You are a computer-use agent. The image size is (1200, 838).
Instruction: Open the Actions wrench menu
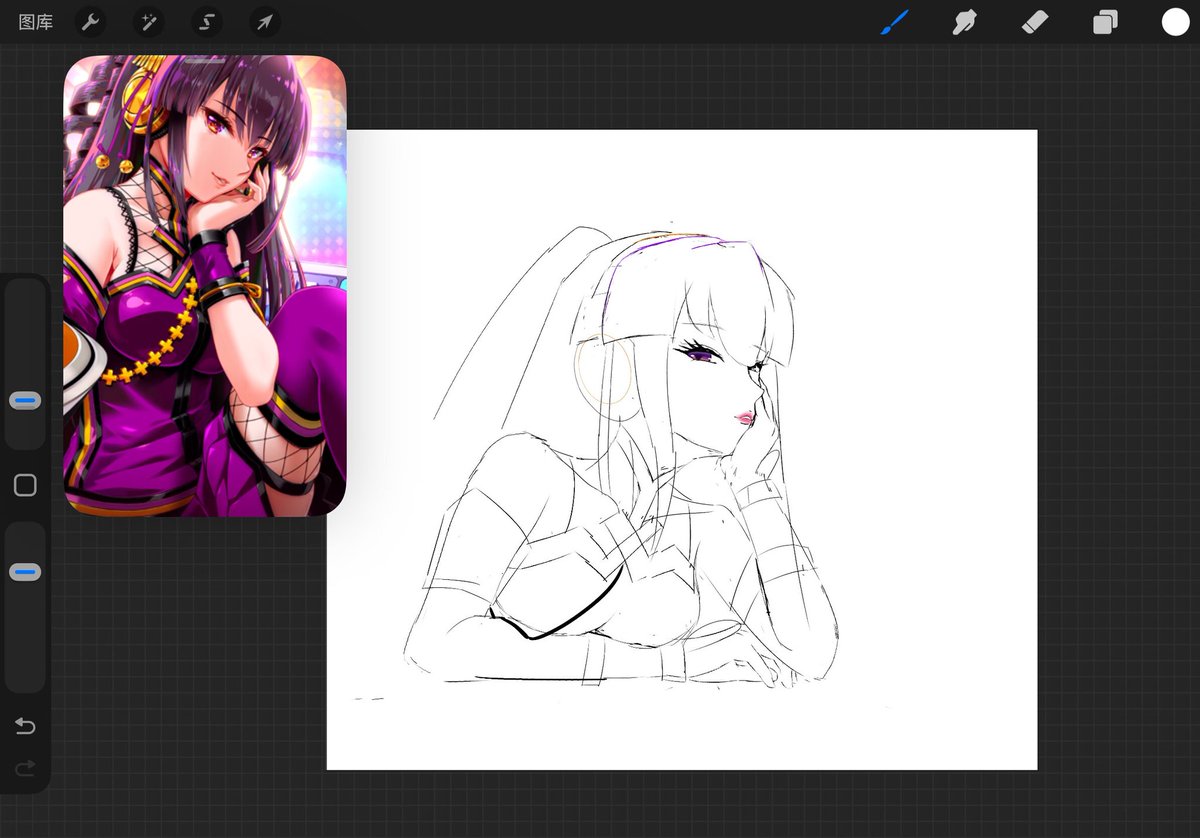tap(90, 22)
